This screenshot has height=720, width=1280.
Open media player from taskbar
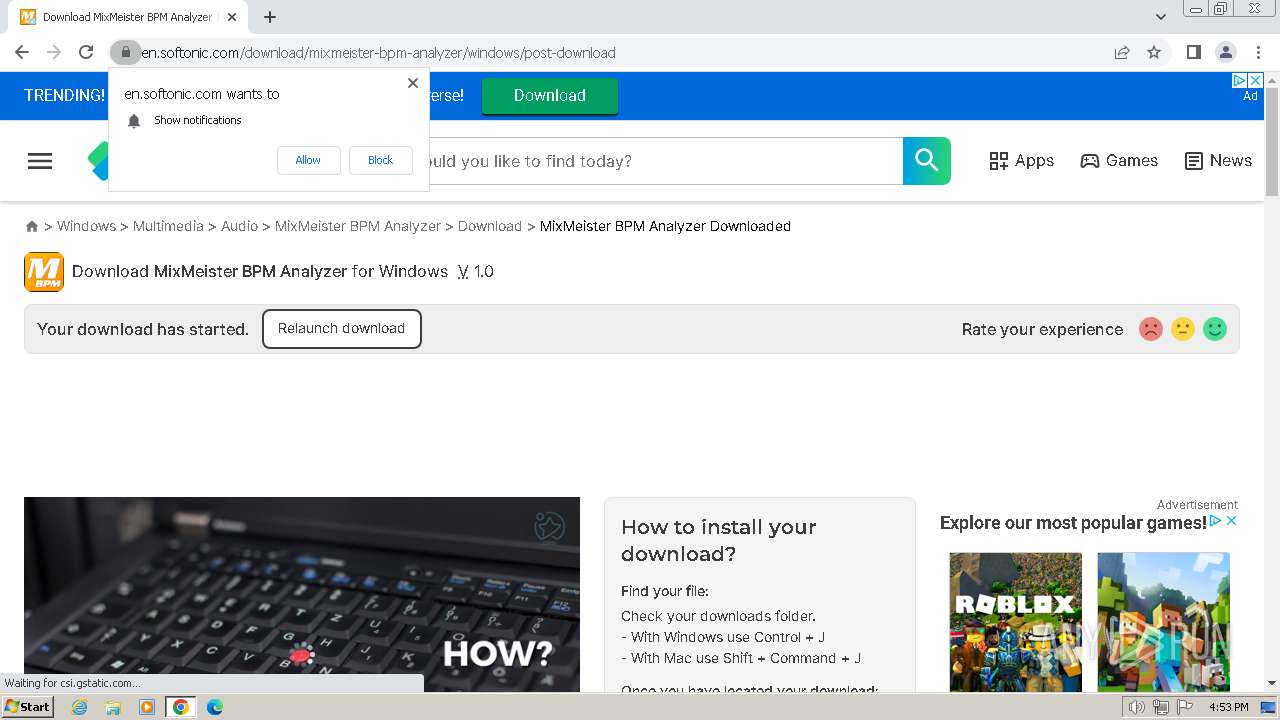click(147, 707)
